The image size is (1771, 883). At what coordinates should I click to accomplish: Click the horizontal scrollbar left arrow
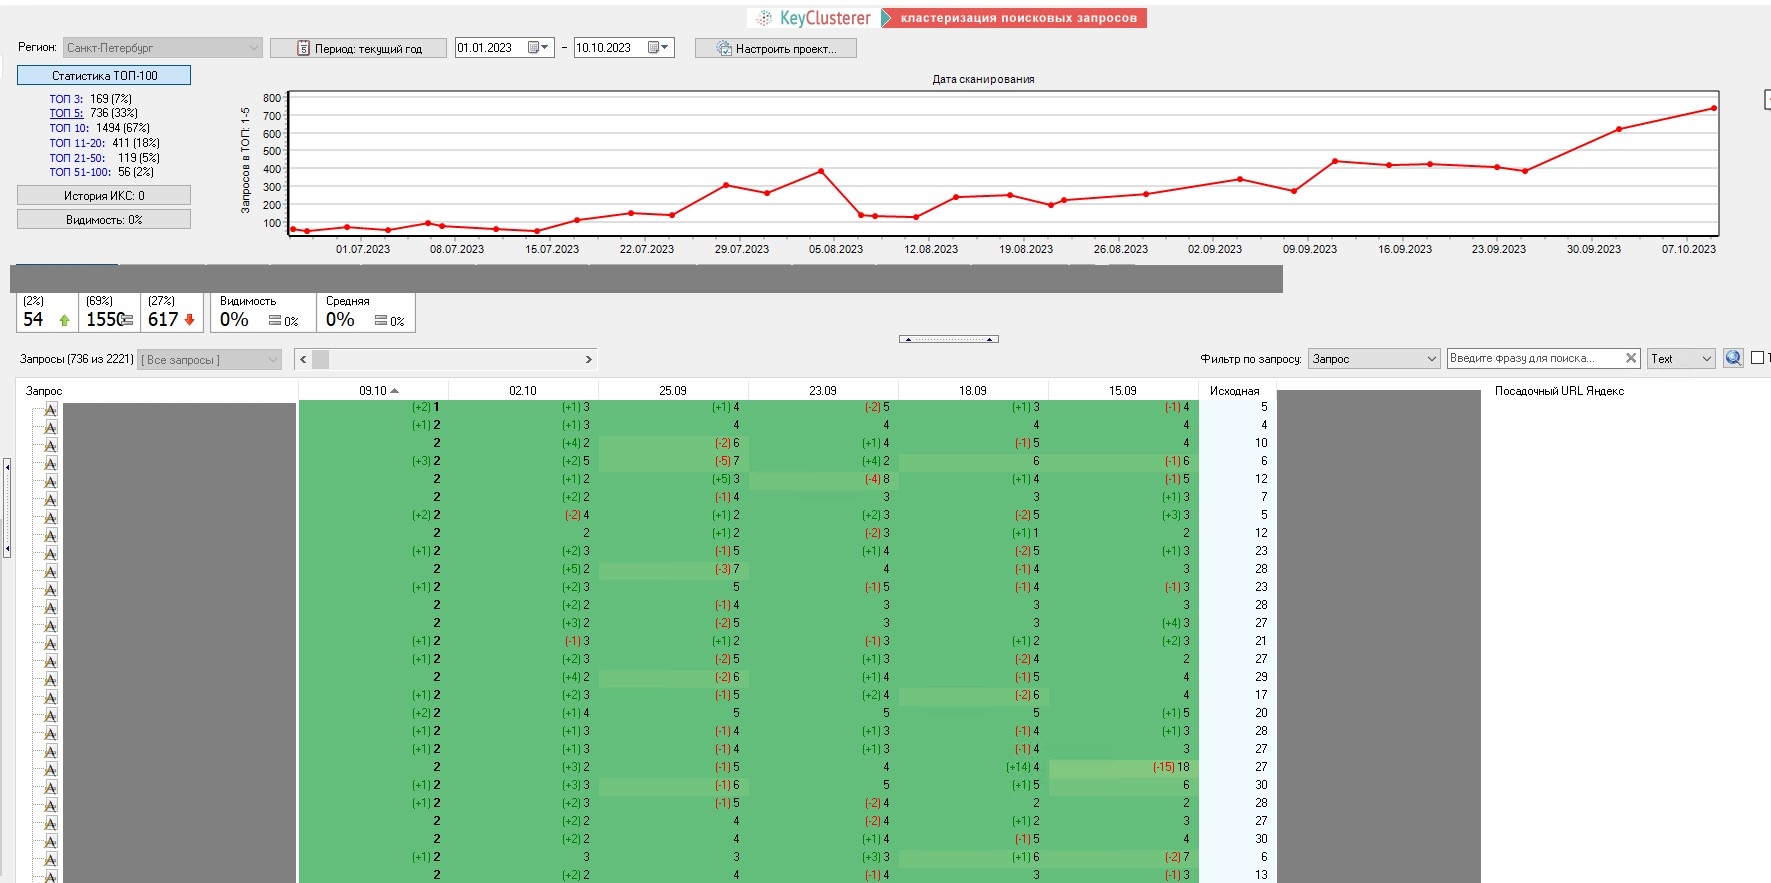point(303,359)
